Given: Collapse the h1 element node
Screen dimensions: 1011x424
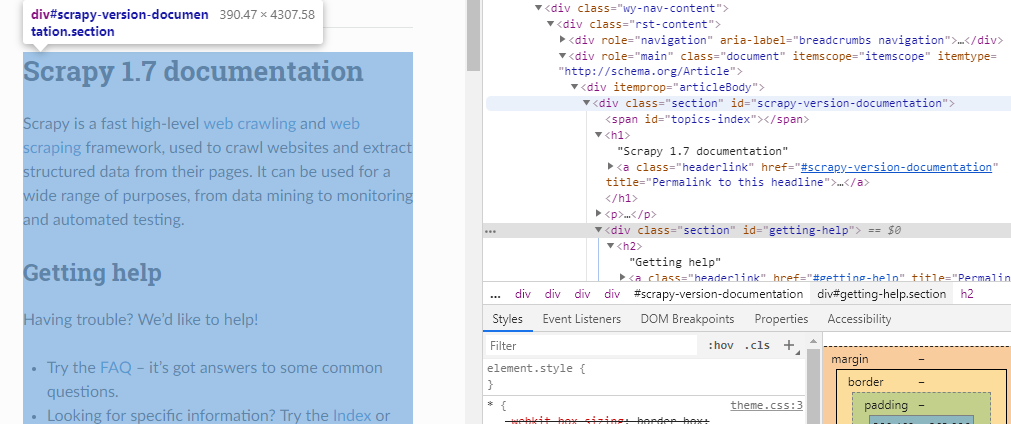Looking at the screenshot, I should [x=598, y=135].
